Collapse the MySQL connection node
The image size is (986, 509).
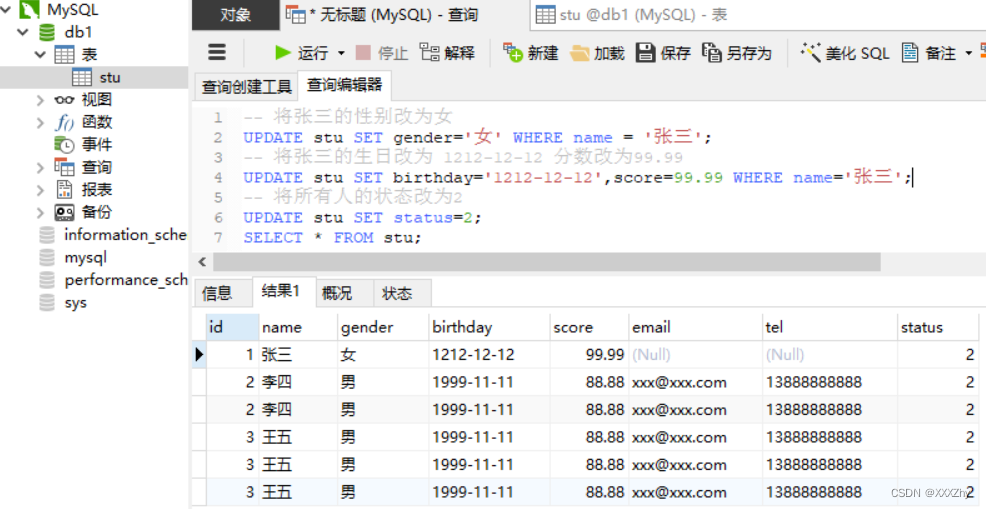[6, 10]
